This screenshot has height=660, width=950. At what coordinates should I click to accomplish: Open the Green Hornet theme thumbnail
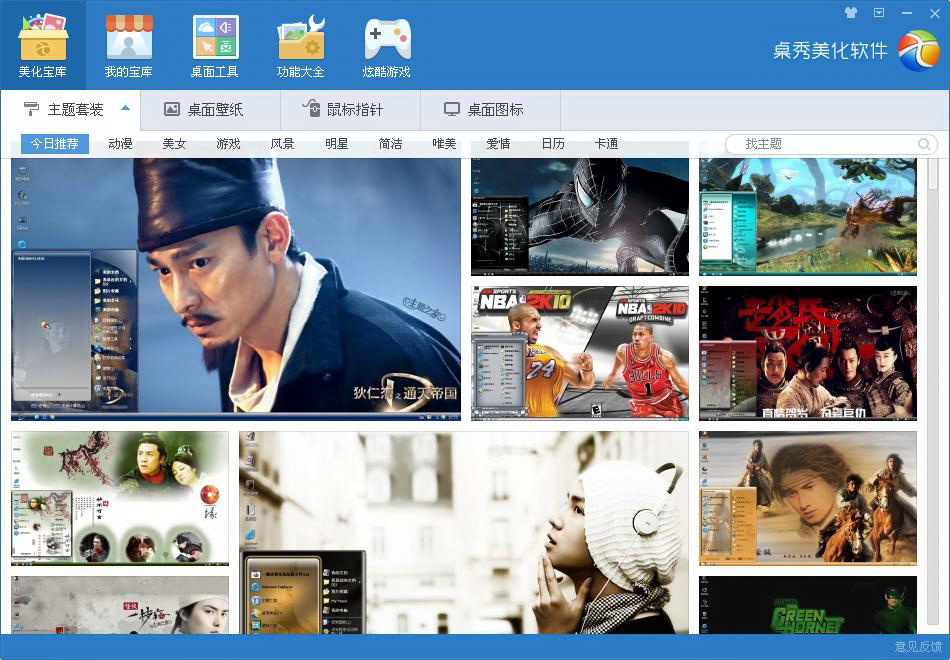pyautogui.click(x=808, y=605)
